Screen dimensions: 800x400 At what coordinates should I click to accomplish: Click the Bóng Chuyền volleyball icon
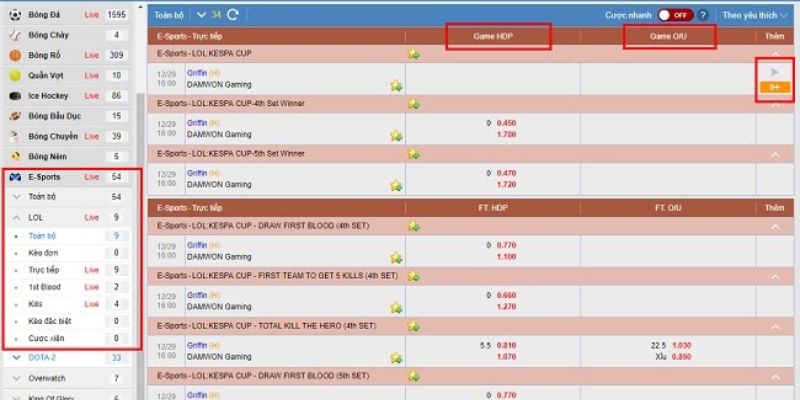(15, 136)
